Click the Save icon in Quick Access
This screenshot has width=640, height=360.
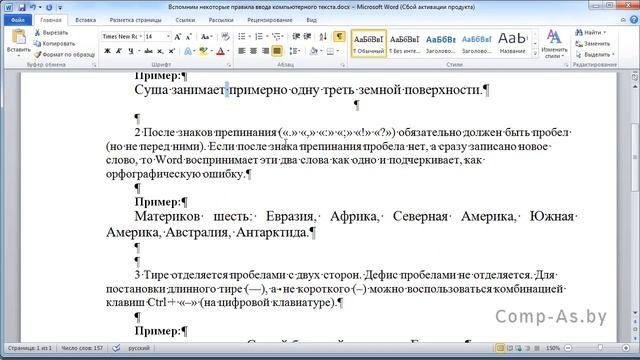[22, 7]
